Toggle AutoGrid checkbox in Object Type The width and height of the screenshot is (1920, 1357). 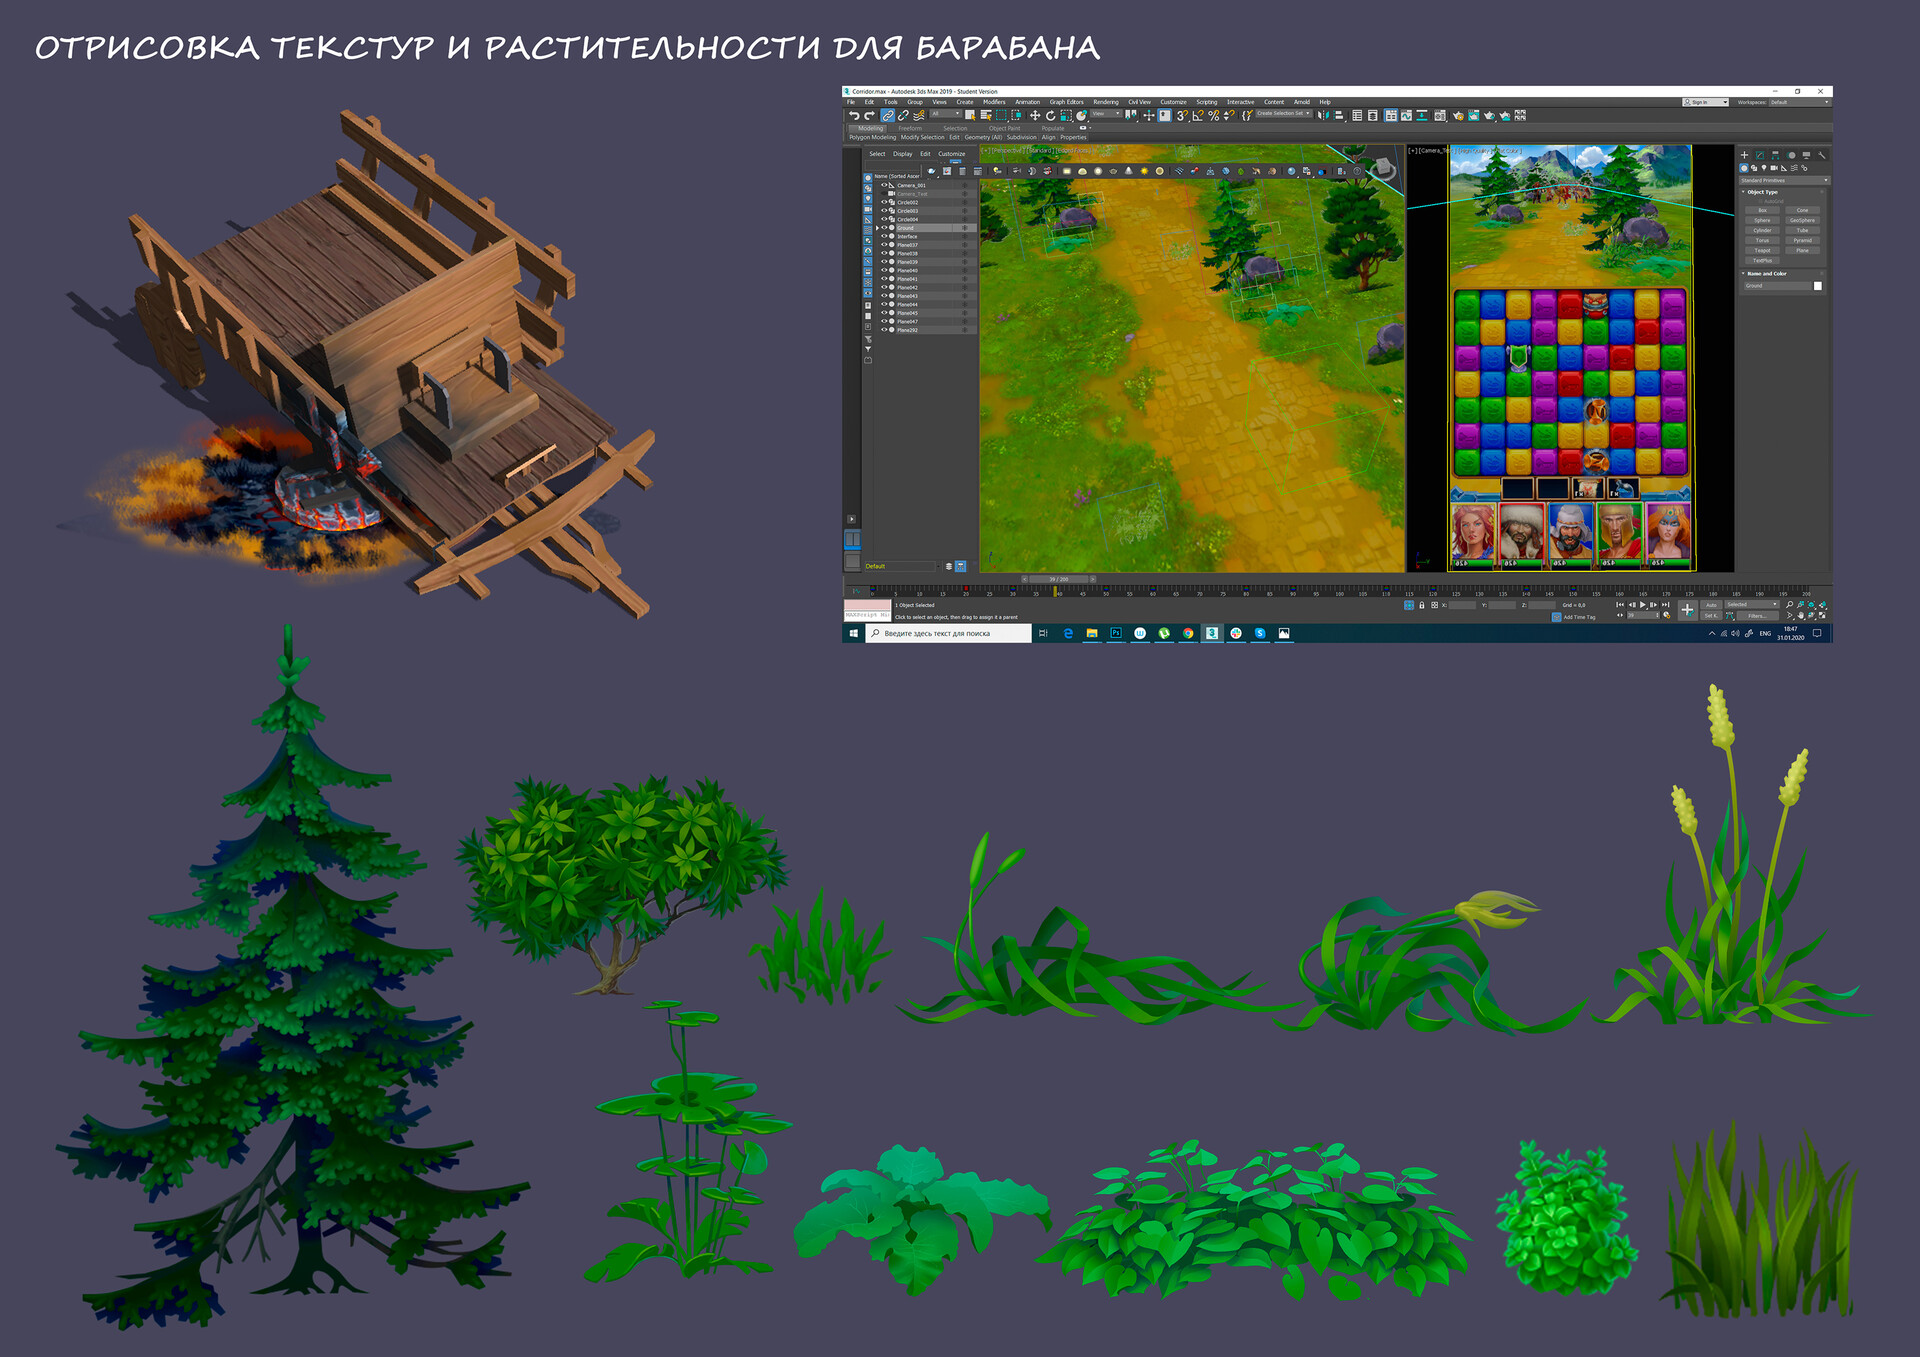[1760, 201]
